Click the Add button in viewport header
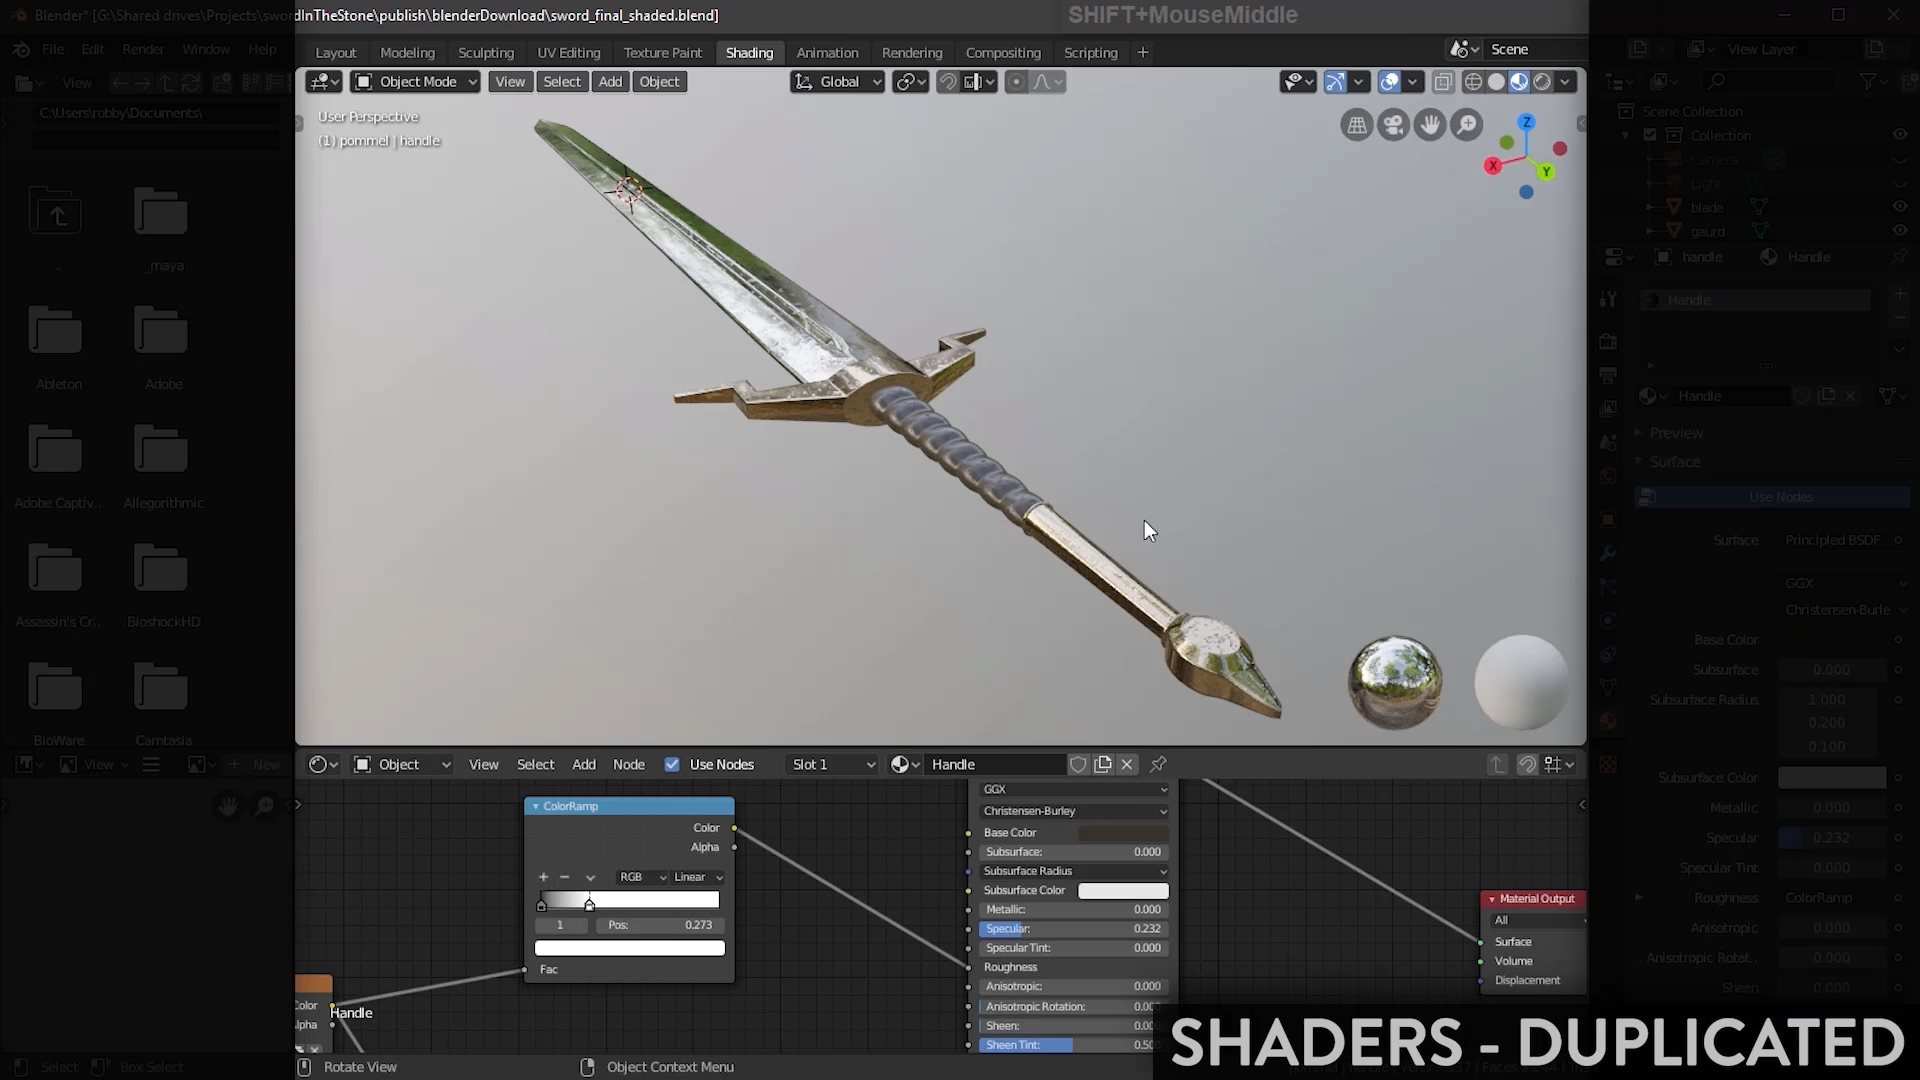The image size is (1920, 1080). tap(610, 82)
